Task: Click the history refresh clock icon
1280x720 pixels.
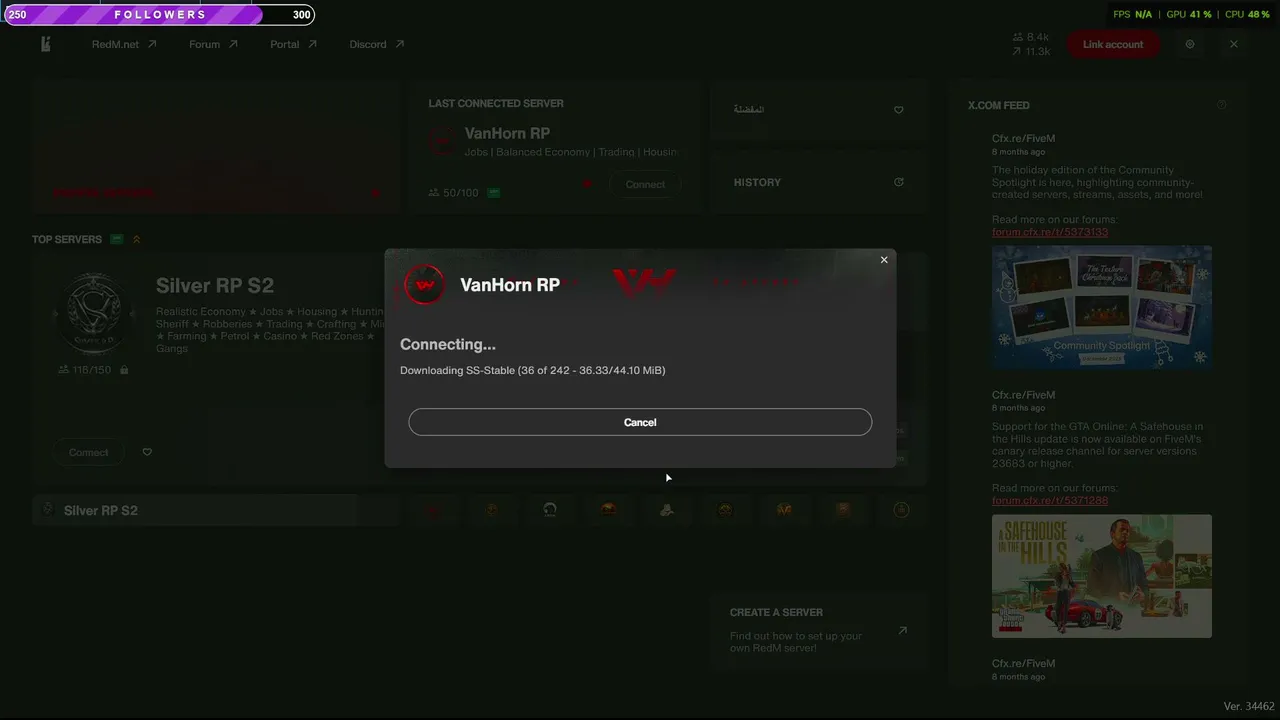Action: coord(898,182)
